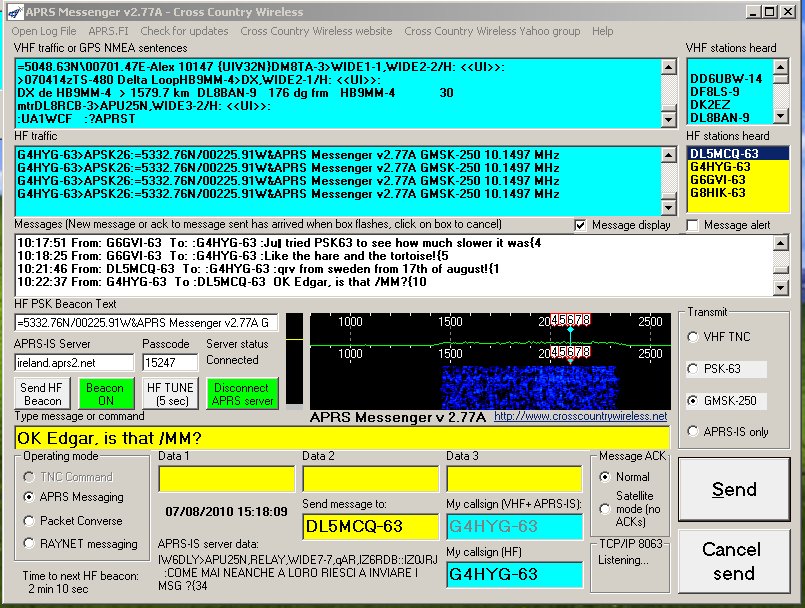Image resolution: width=805 pixels, height=608 pixels.
Task: Click the hare and the tortoise message
Action: point(233,256)
